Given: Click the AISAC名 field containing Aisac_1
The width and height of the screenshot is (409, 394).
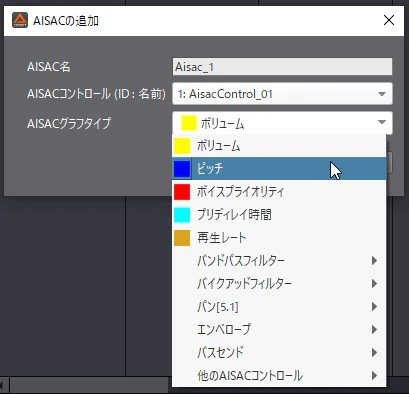Looking at the screenshot, I should coord(282,67).
